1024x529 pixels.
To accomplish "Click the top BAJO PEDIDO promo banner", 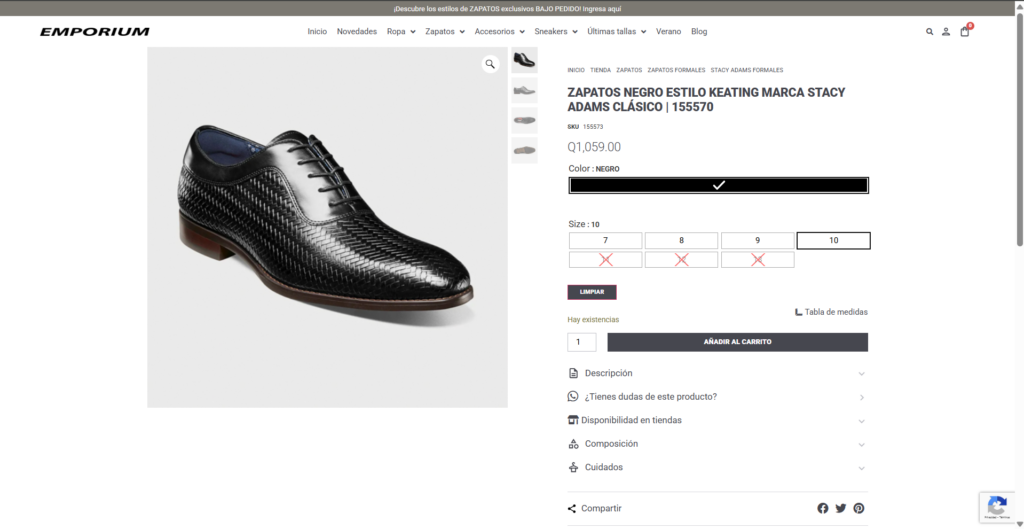I will coord(507,9).
